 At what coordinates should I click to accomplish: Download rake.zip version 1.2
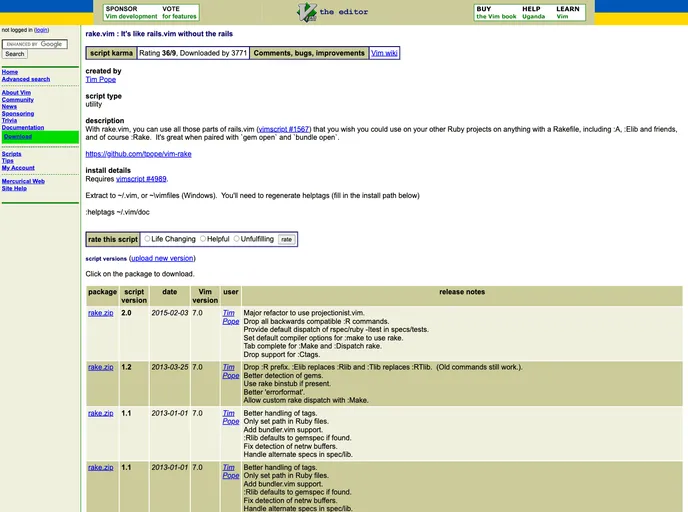pos(100,367)
